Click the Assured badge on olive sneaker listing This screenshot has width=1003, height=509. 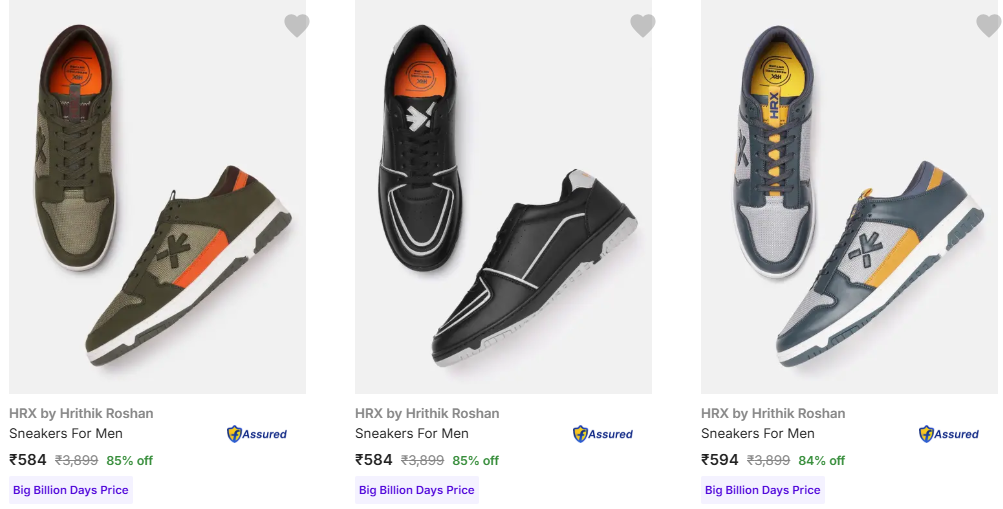coord(257,434)
